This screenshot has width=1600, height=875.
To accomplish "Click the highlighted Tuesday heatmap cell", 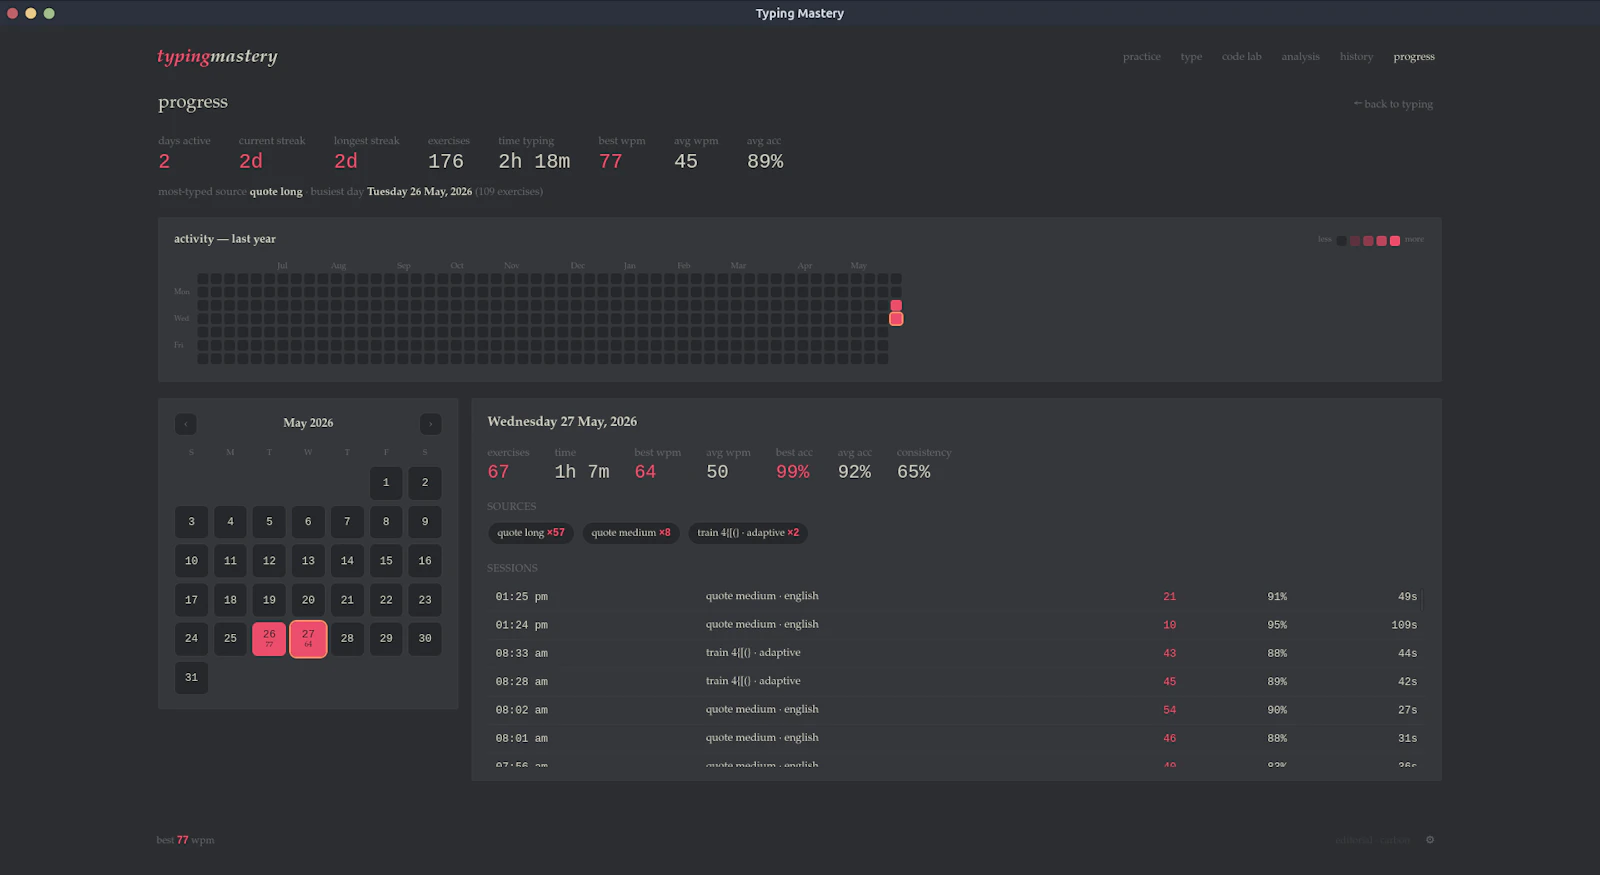I will click(896, 305).
